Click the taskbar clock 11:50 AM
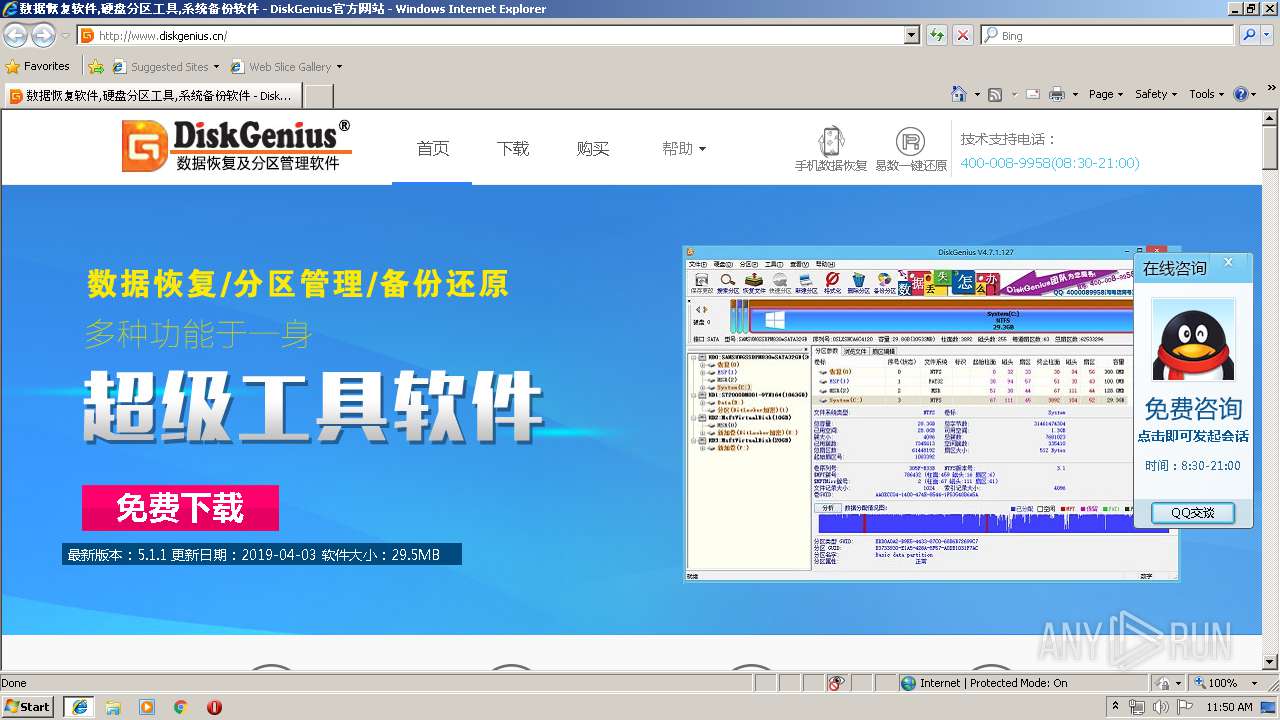The image size is (1280, 720). coord(1229,707)
